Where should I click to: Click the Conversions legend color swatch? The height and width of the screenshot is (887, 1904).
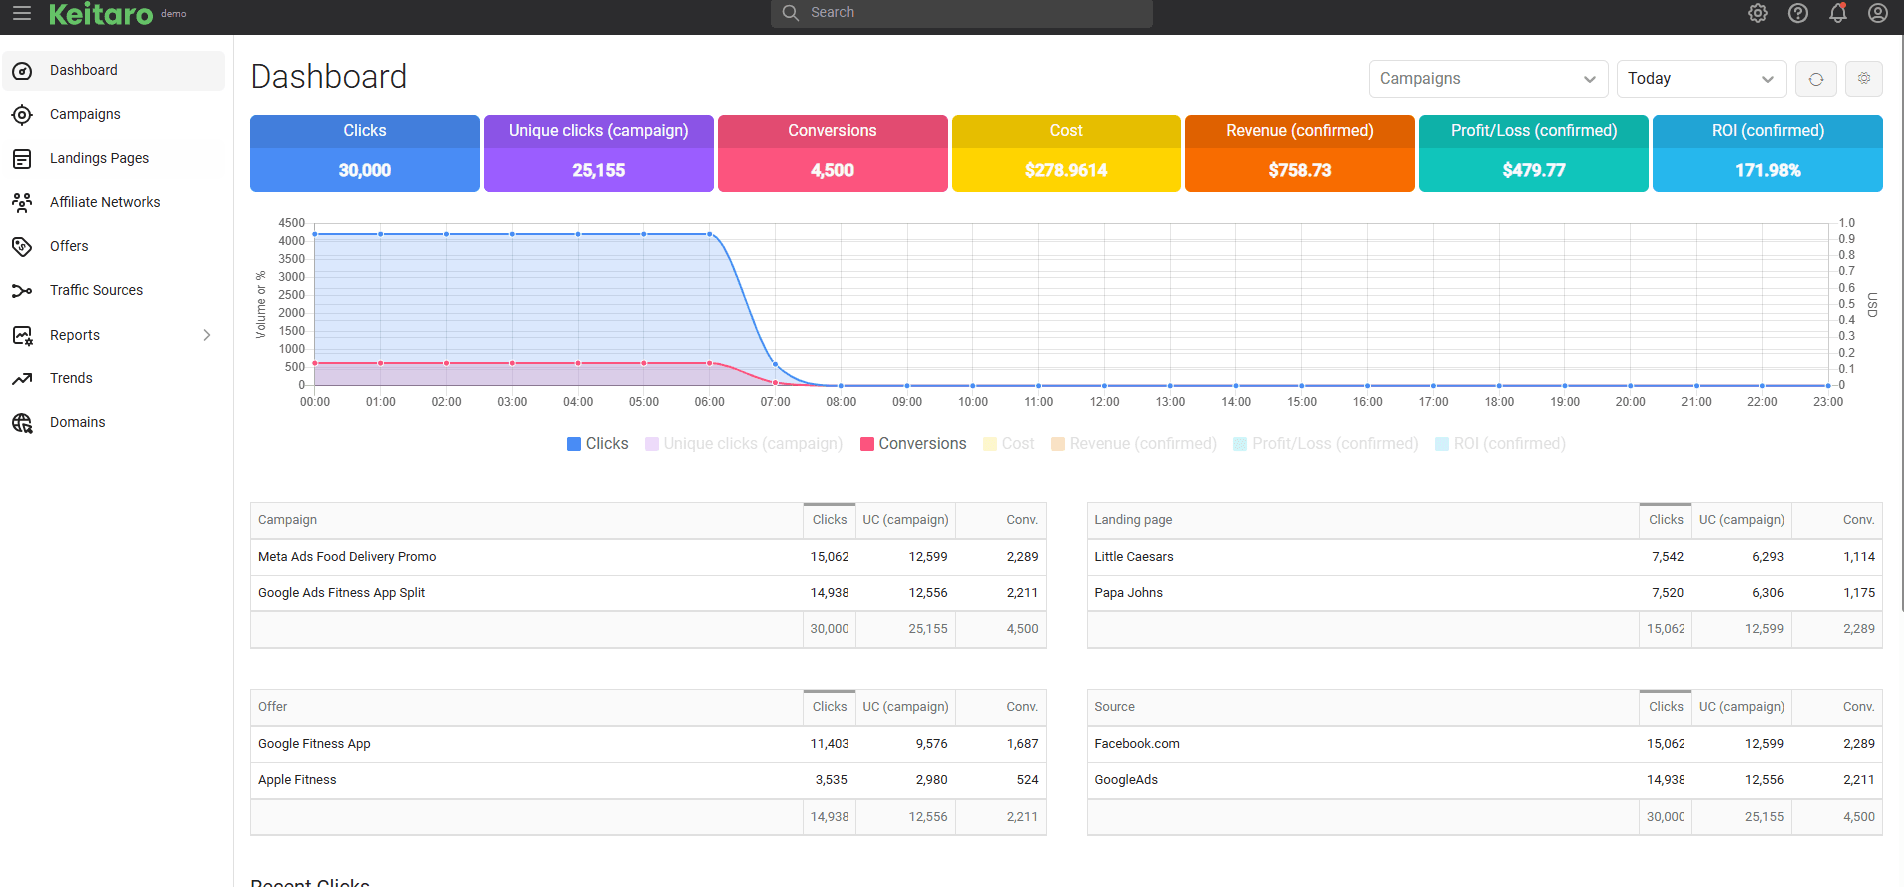coord(867,444)
